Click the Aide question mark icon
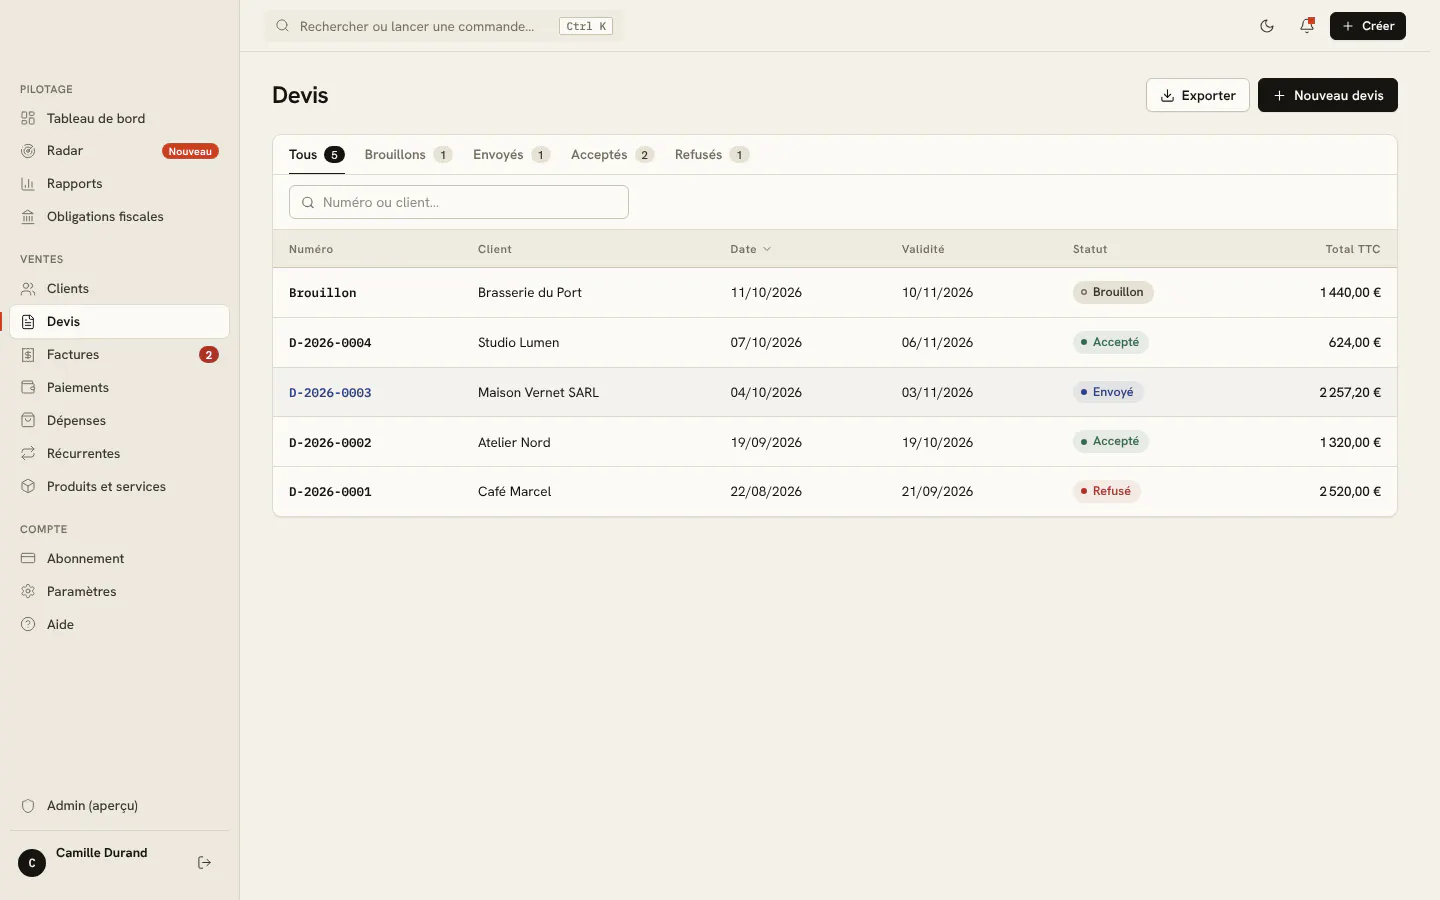1440x900 pixels. click(x=28, y=625)
